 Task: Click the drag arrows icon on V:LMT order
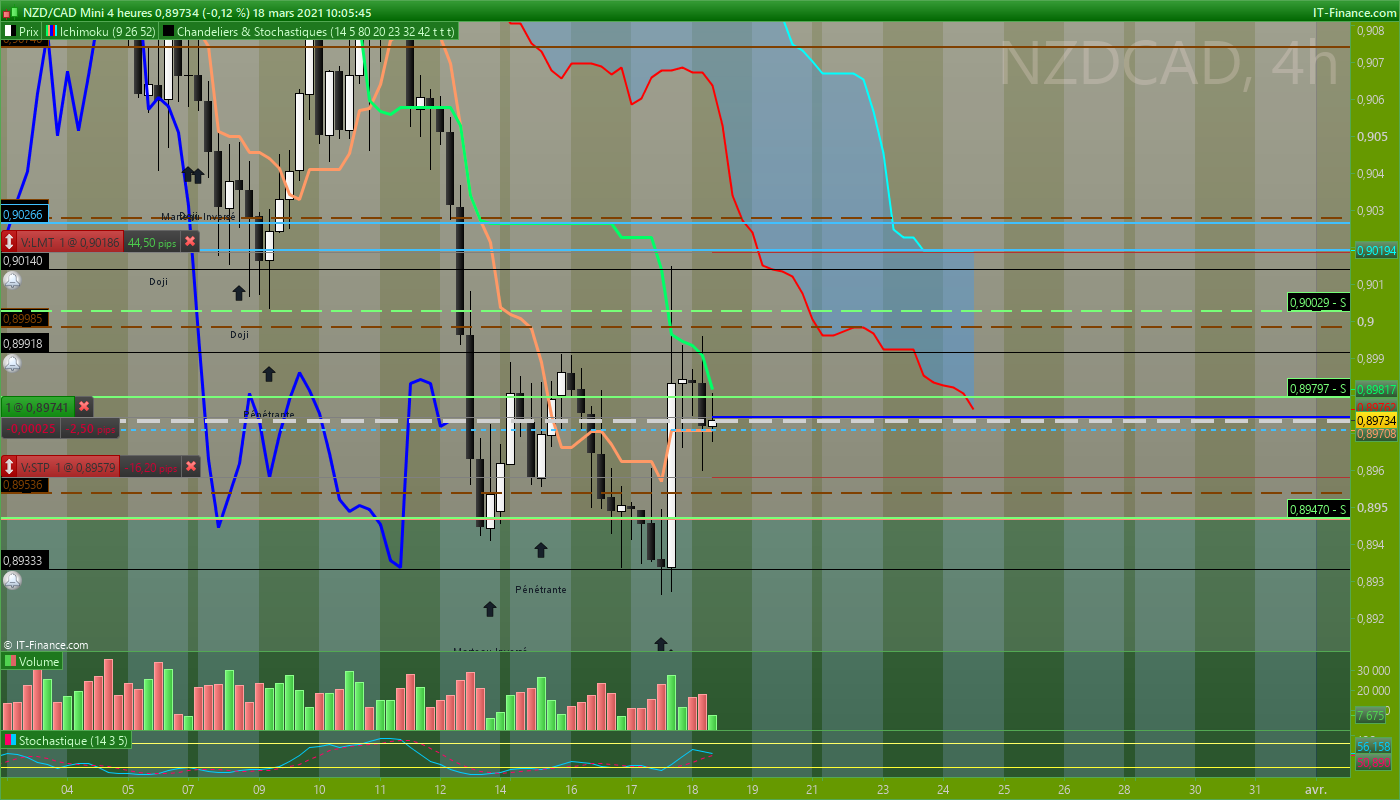[10, 242]
